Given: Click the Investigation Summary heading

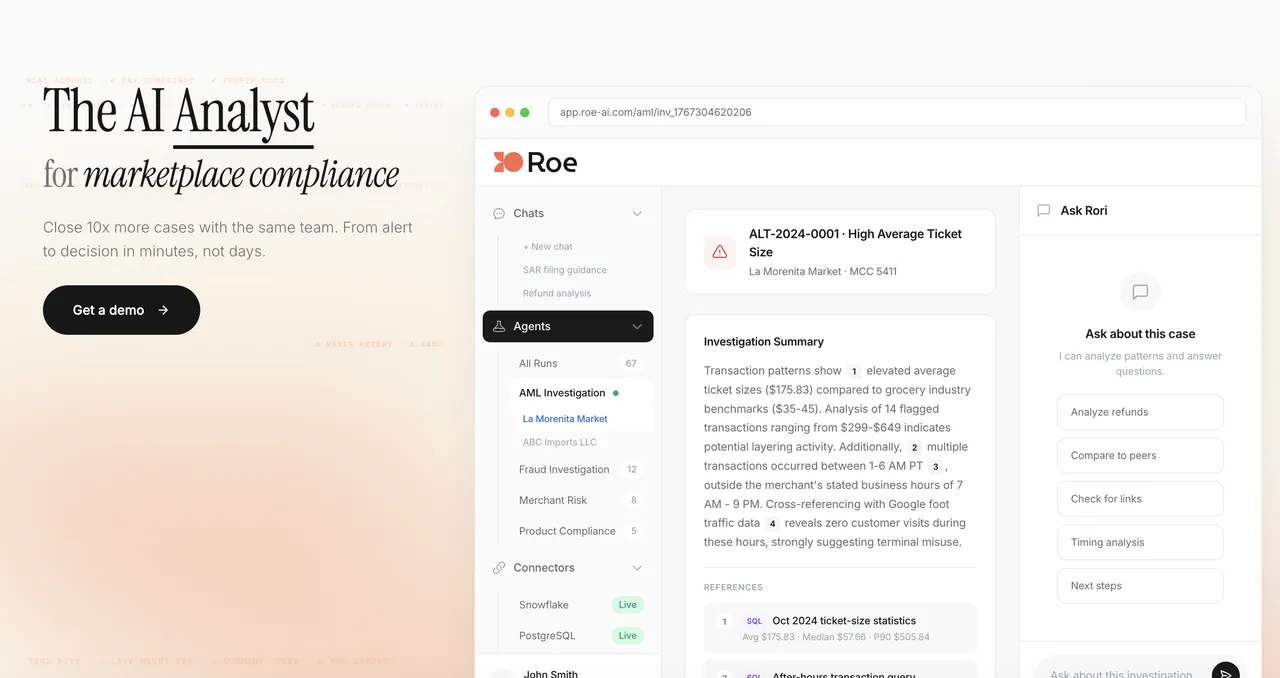Looking at the screenshot, I should 764,342.
